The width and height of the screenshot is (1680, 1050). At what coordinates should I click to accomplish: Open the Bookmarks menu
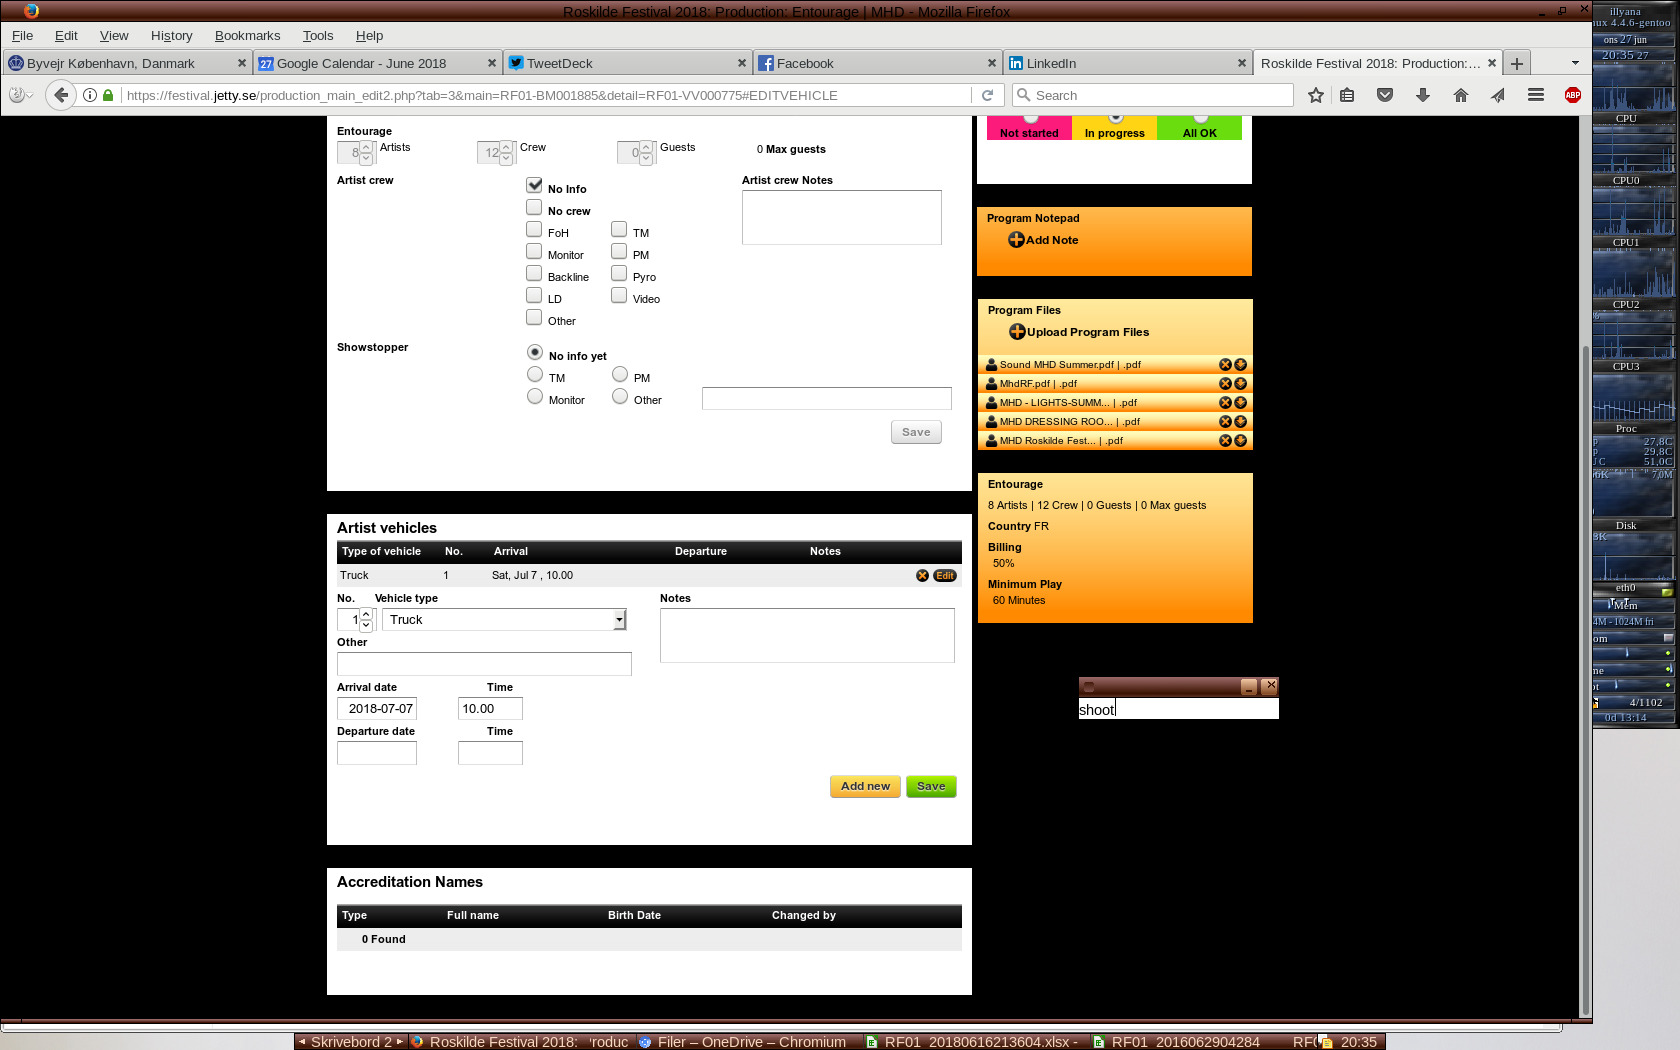[247, 35]
